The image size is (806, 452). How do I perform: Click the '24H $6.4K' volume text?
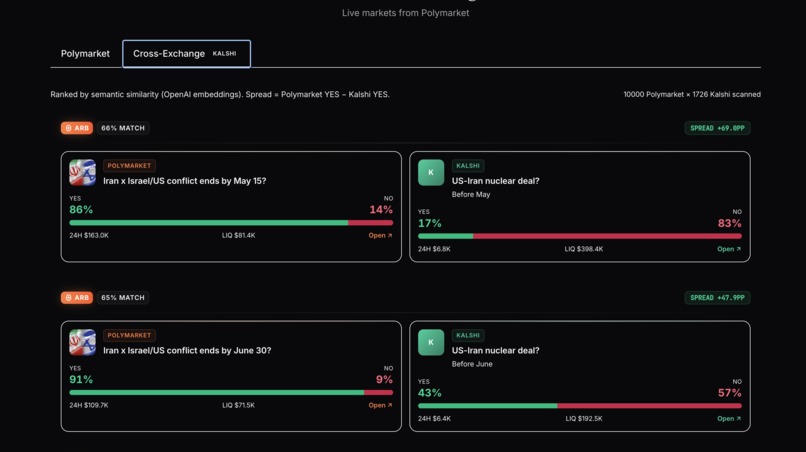pos(434,419)
